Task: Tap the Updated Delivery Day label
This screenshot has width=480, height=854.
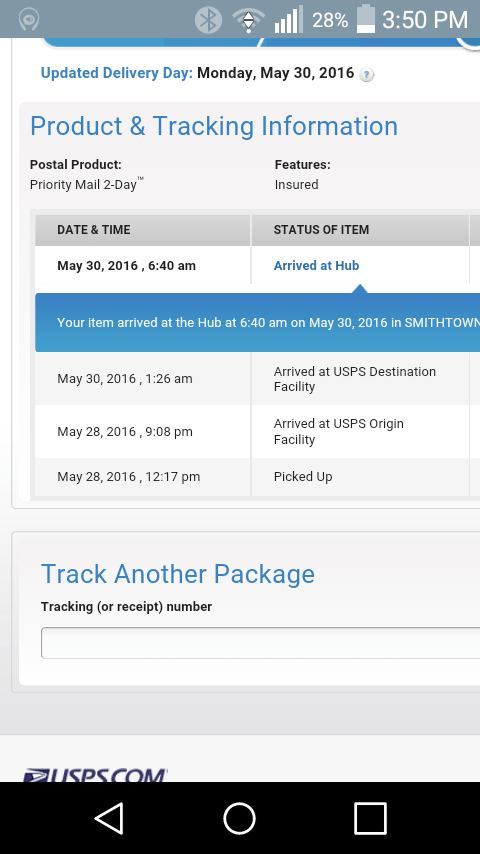Action: (117, 73)
